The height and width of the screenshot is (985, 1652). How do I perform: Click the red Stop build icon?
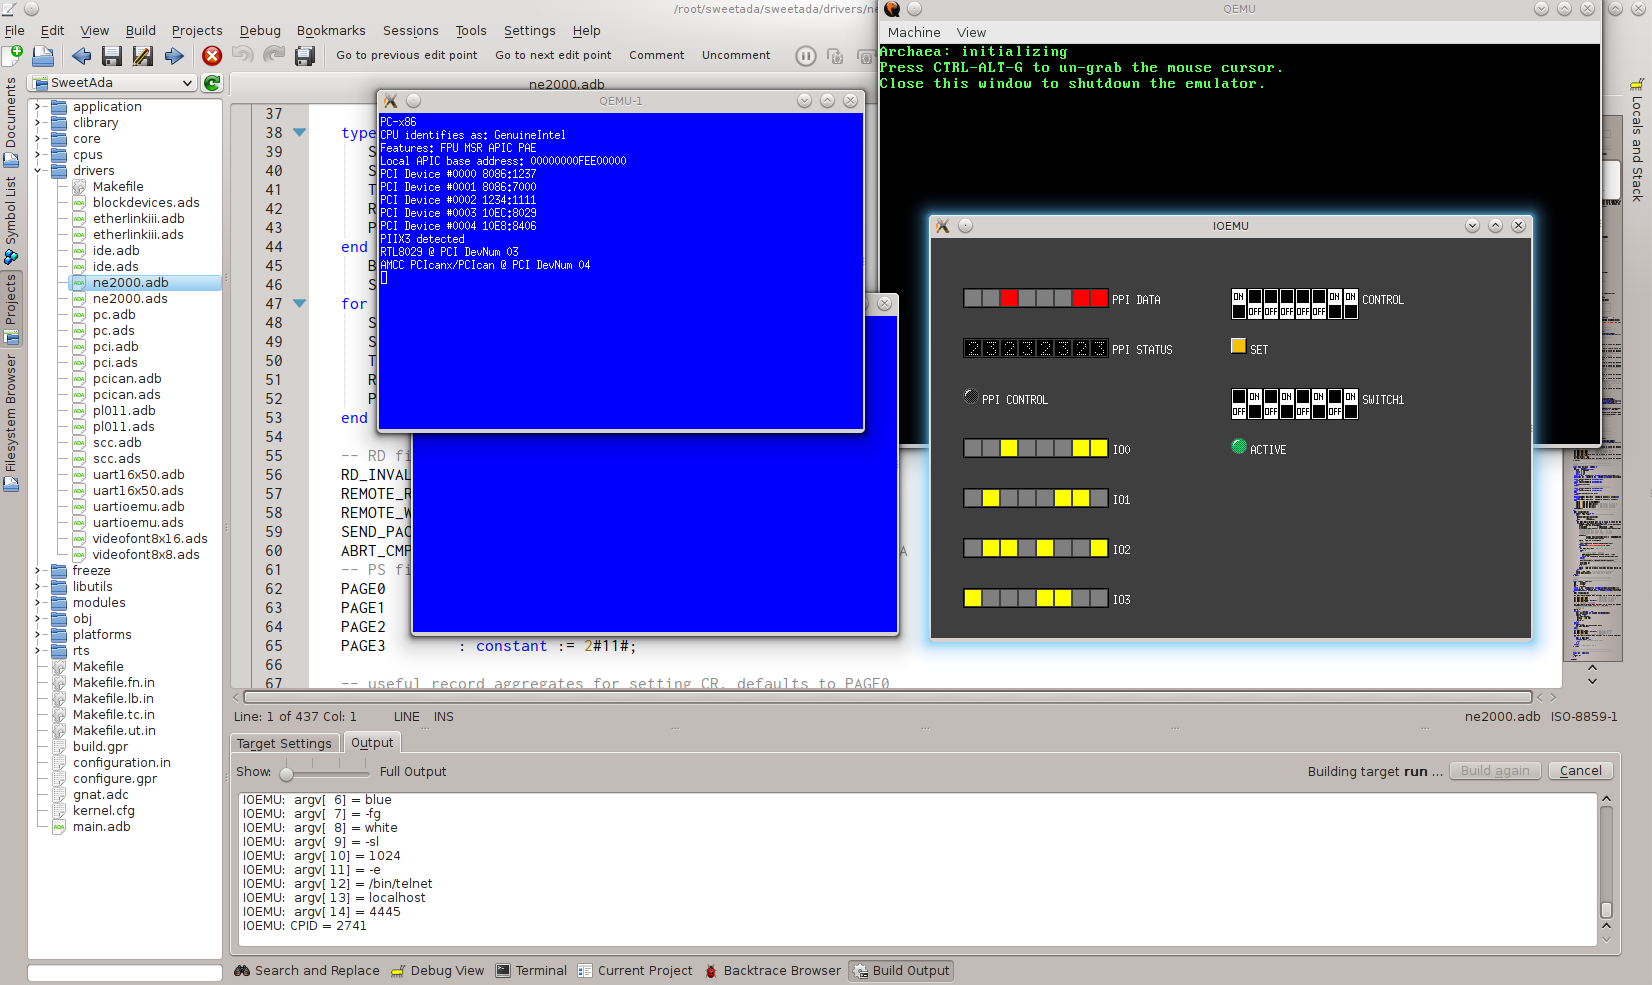[212, 56]
